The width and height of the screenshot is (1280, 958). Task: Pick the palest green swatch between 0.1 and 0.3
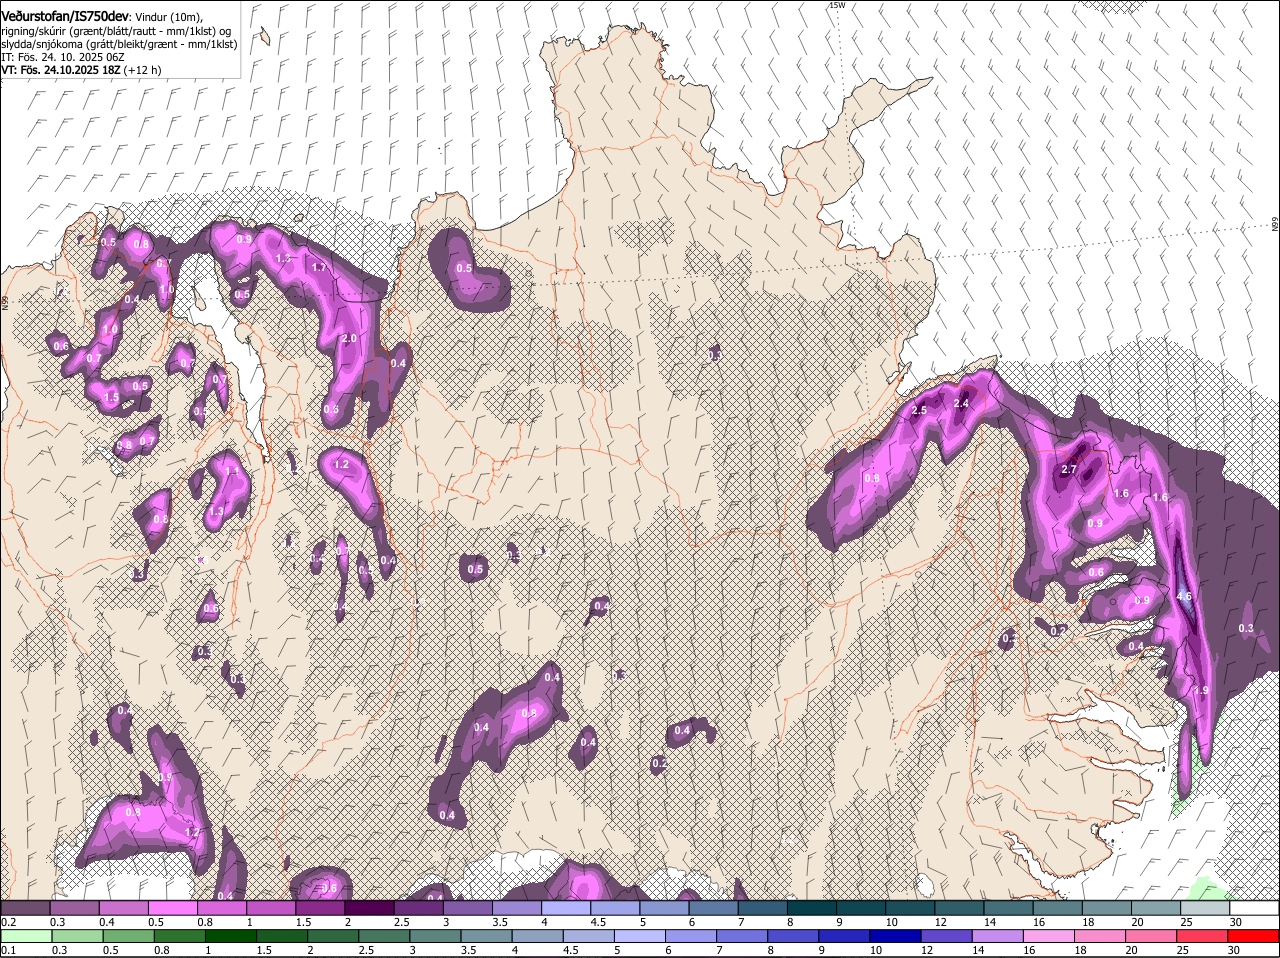pos(25,936)
